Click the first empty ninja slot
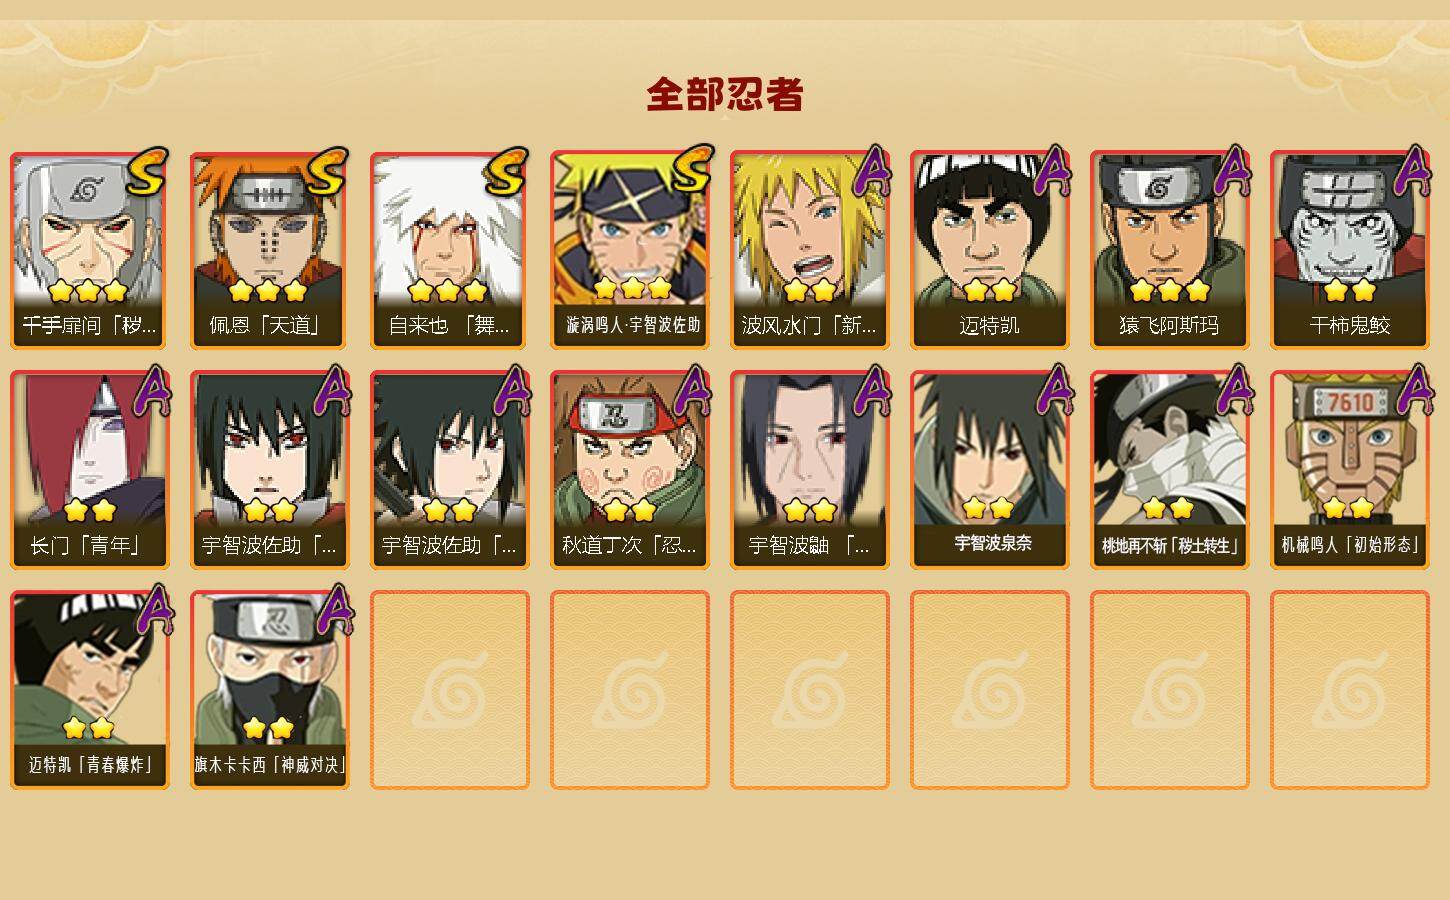Image resolution: width=1450 pixels, height=900 pixels. tap(449, 690)
